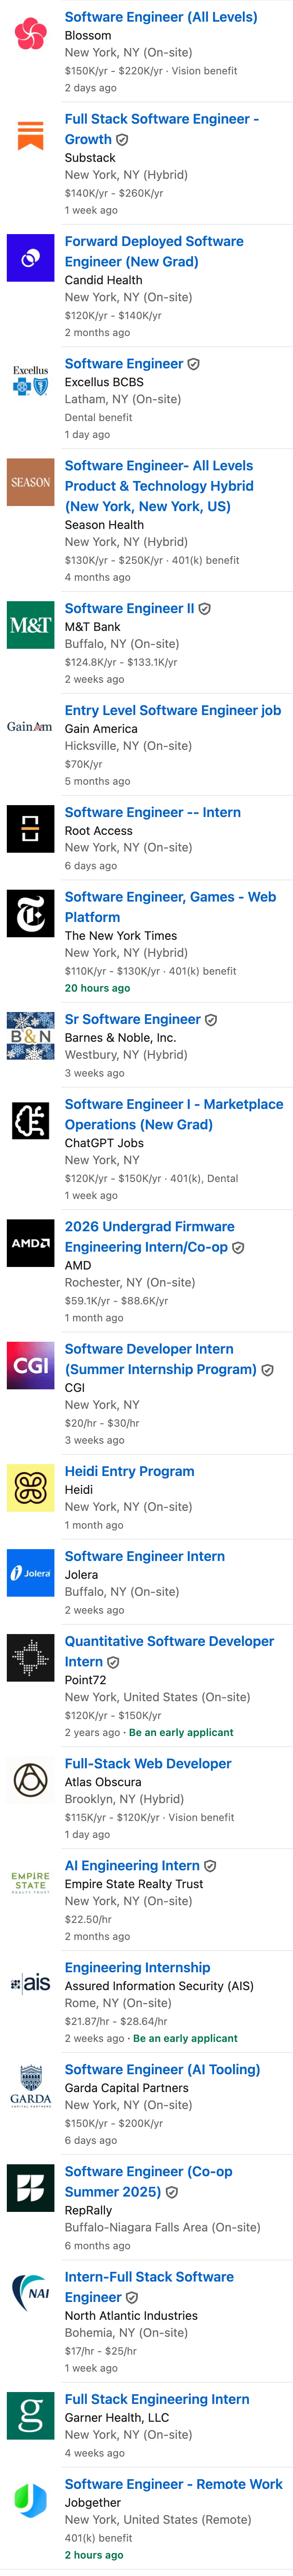Screen dimensions: 293x2576
Task: Open Software Engineer (All Levels) job at Blossom
Action: 161,17
